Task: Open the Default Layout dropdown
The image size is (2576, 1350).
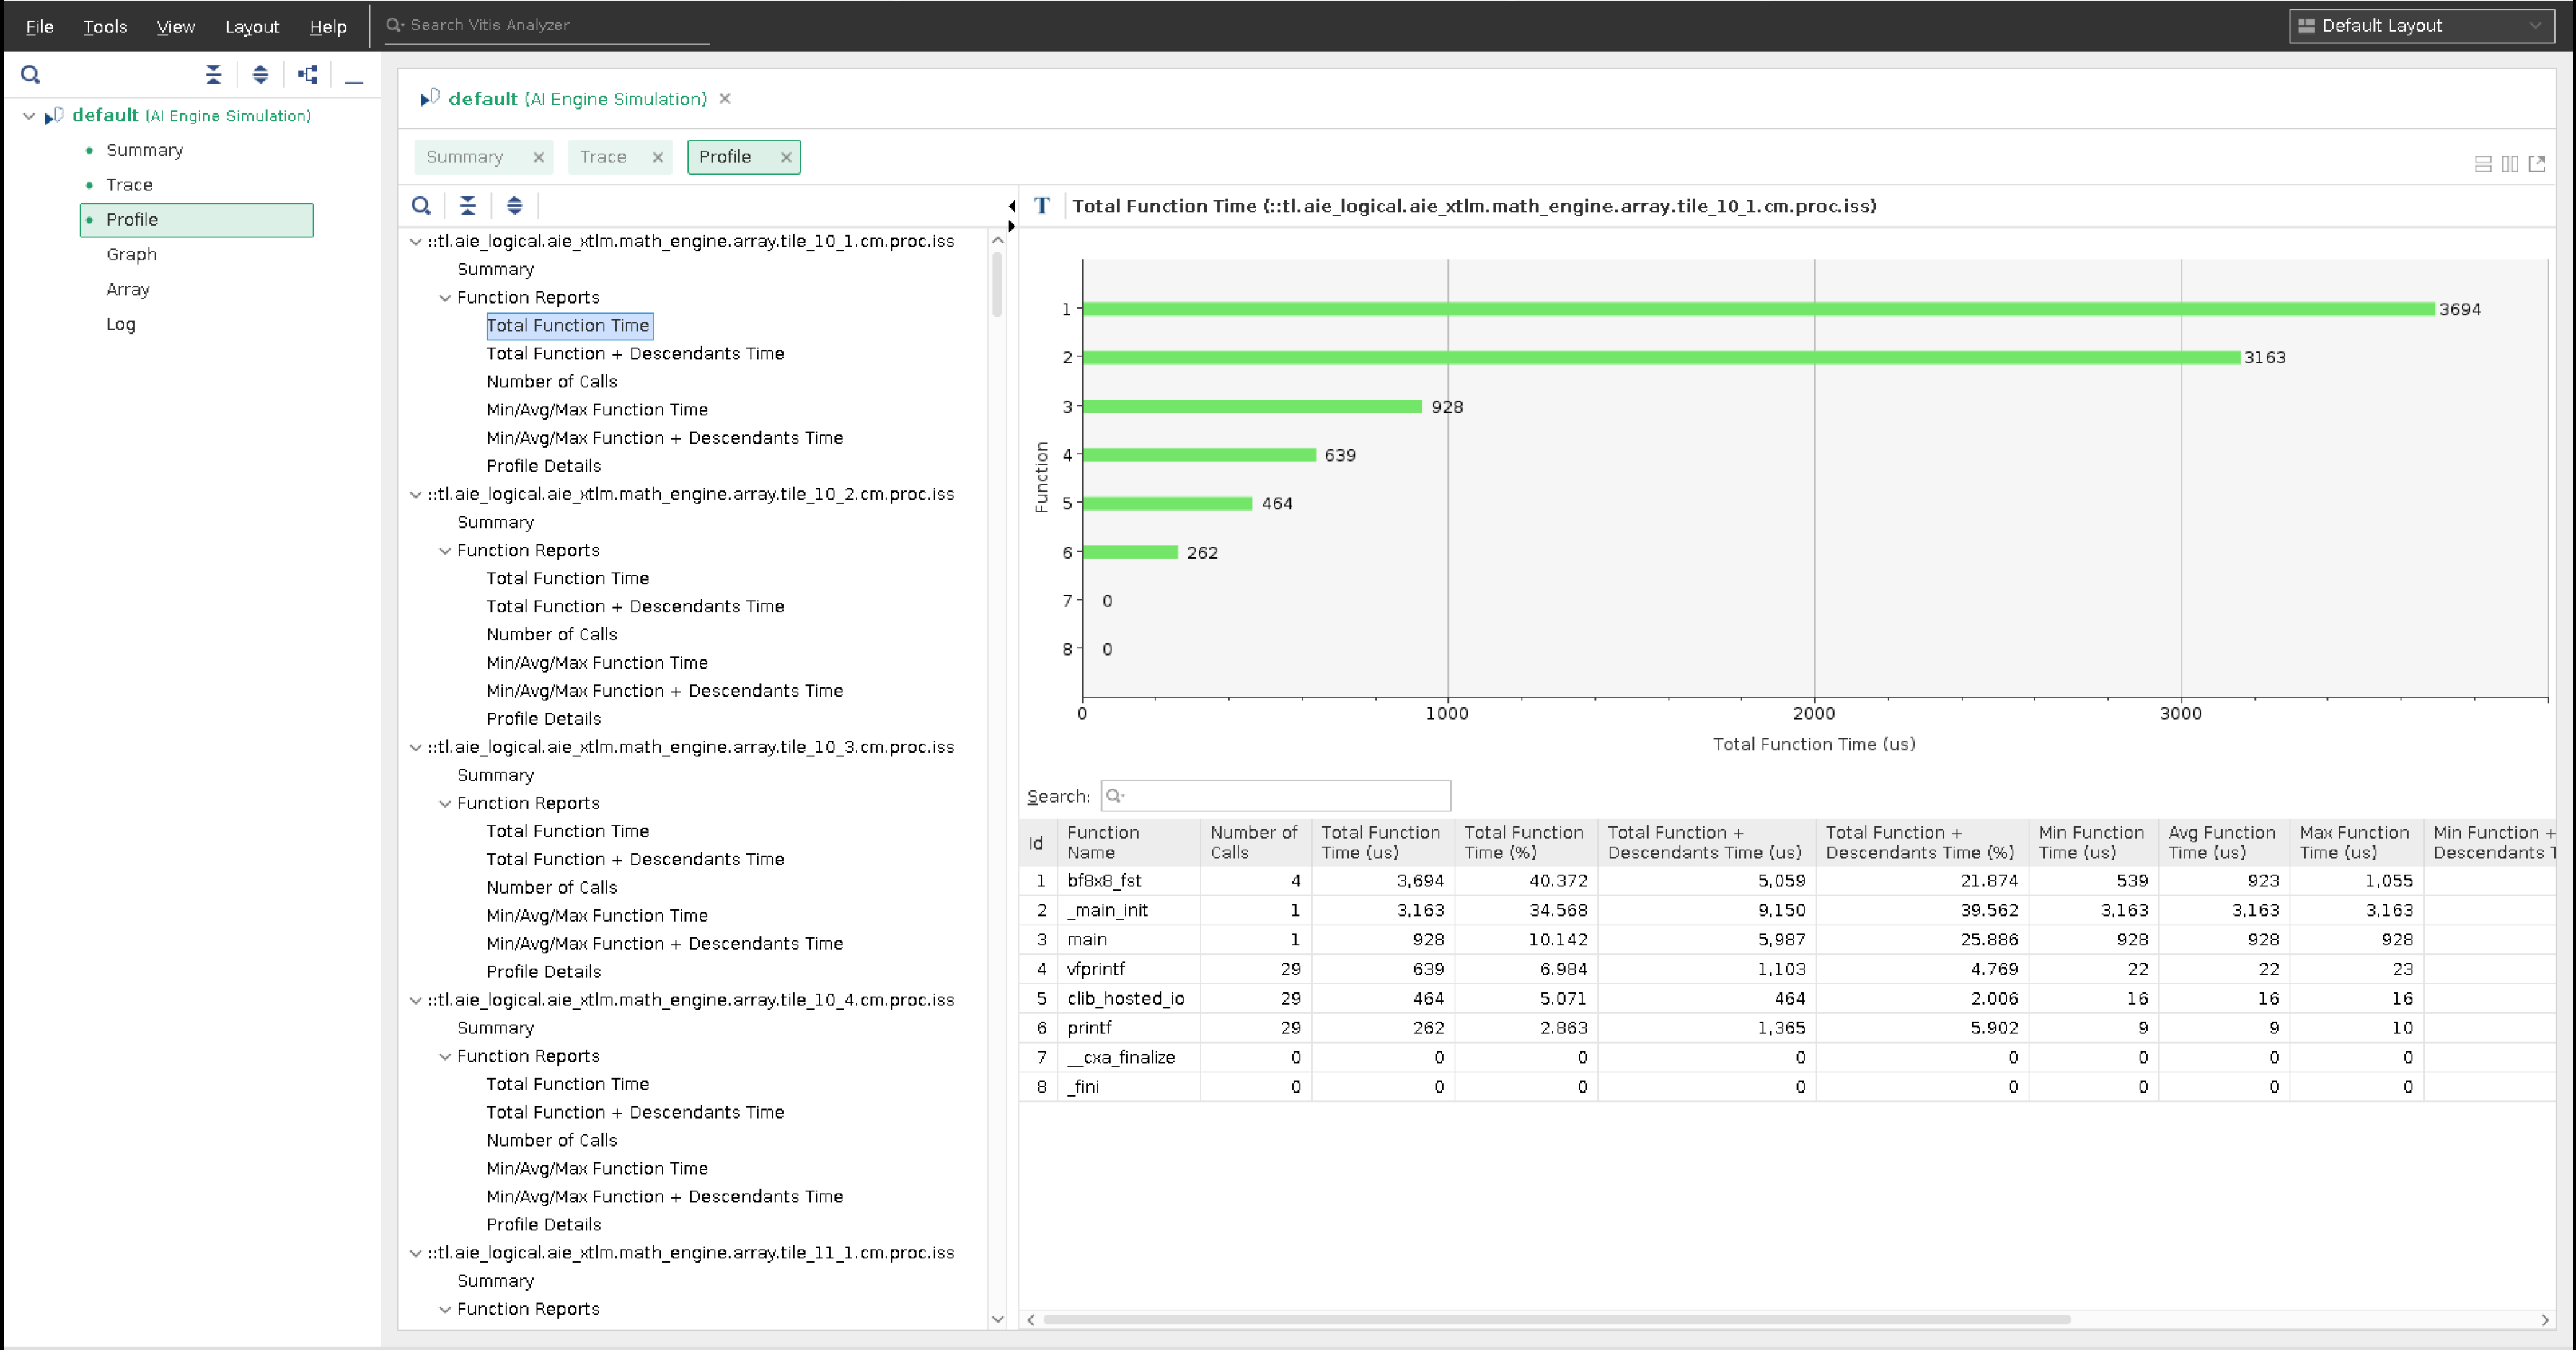Action: [2422, 26]
